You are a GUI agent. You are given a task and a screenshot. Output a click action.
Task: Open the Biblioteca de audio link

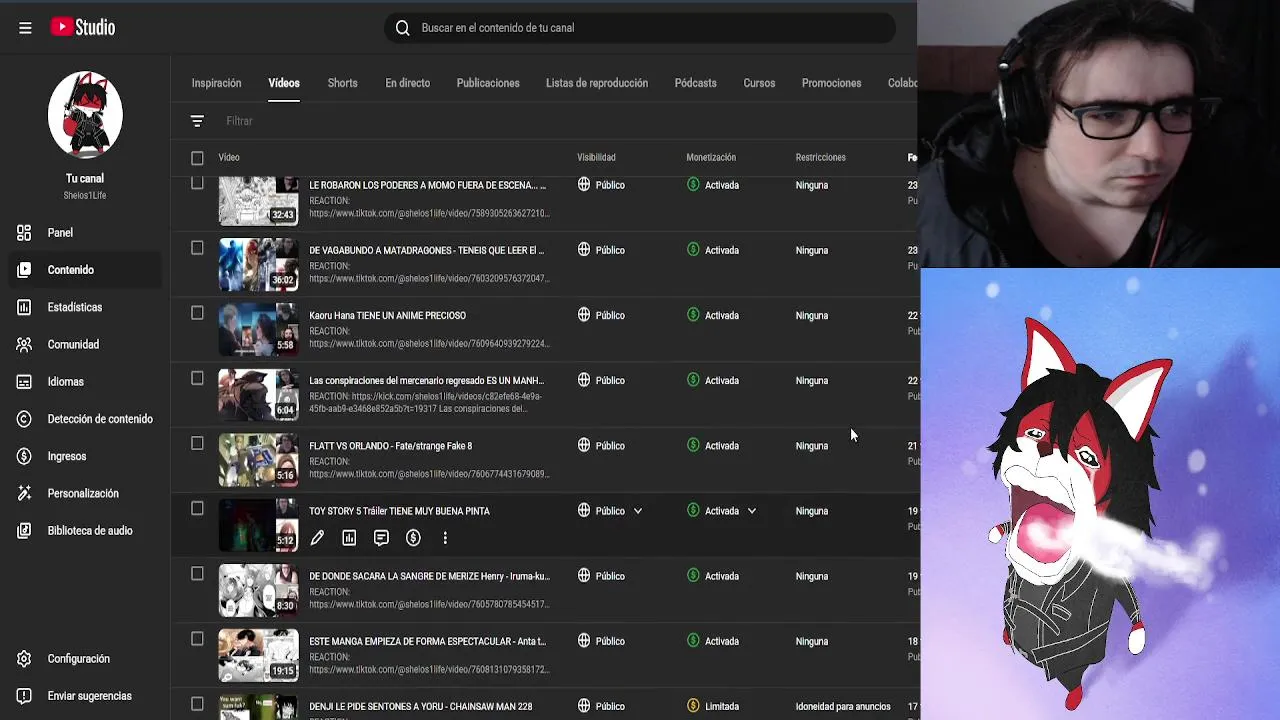[90, 531]
